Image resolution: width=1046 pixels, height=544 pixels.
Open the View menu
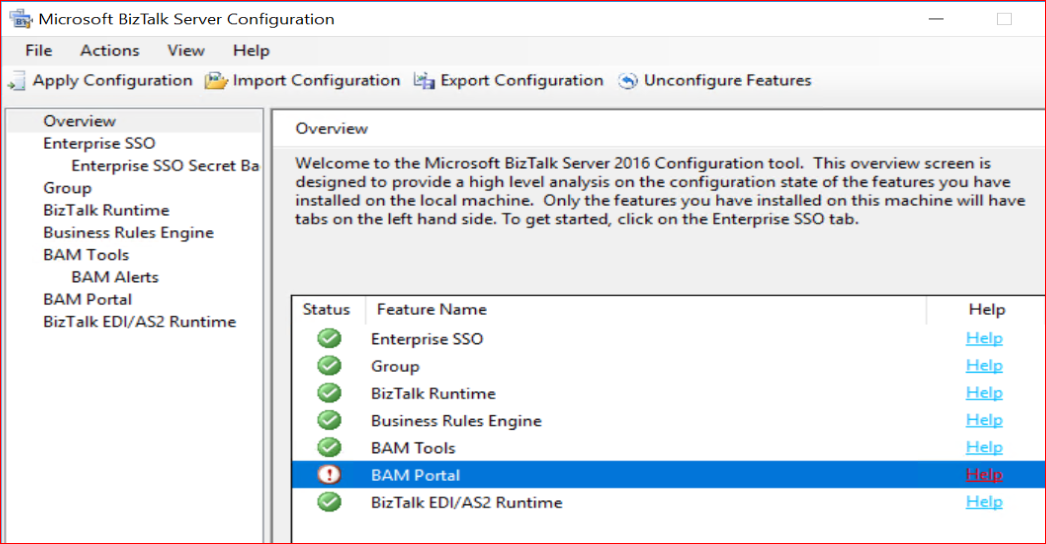pos(185,50)
